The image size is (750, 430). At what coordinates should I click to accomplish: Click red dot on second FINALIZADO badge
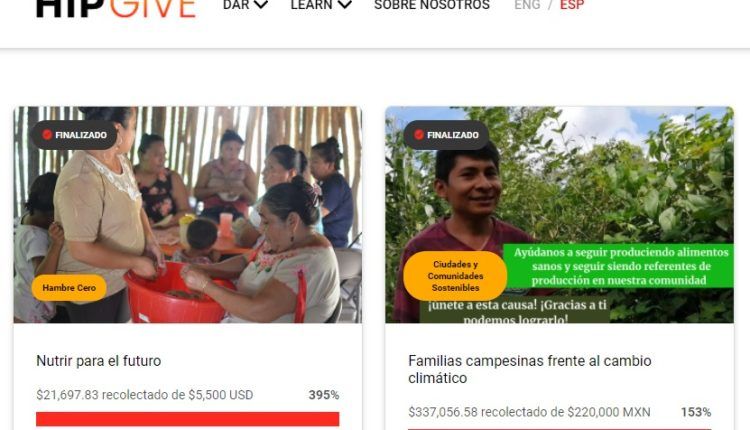pos(419,135)
